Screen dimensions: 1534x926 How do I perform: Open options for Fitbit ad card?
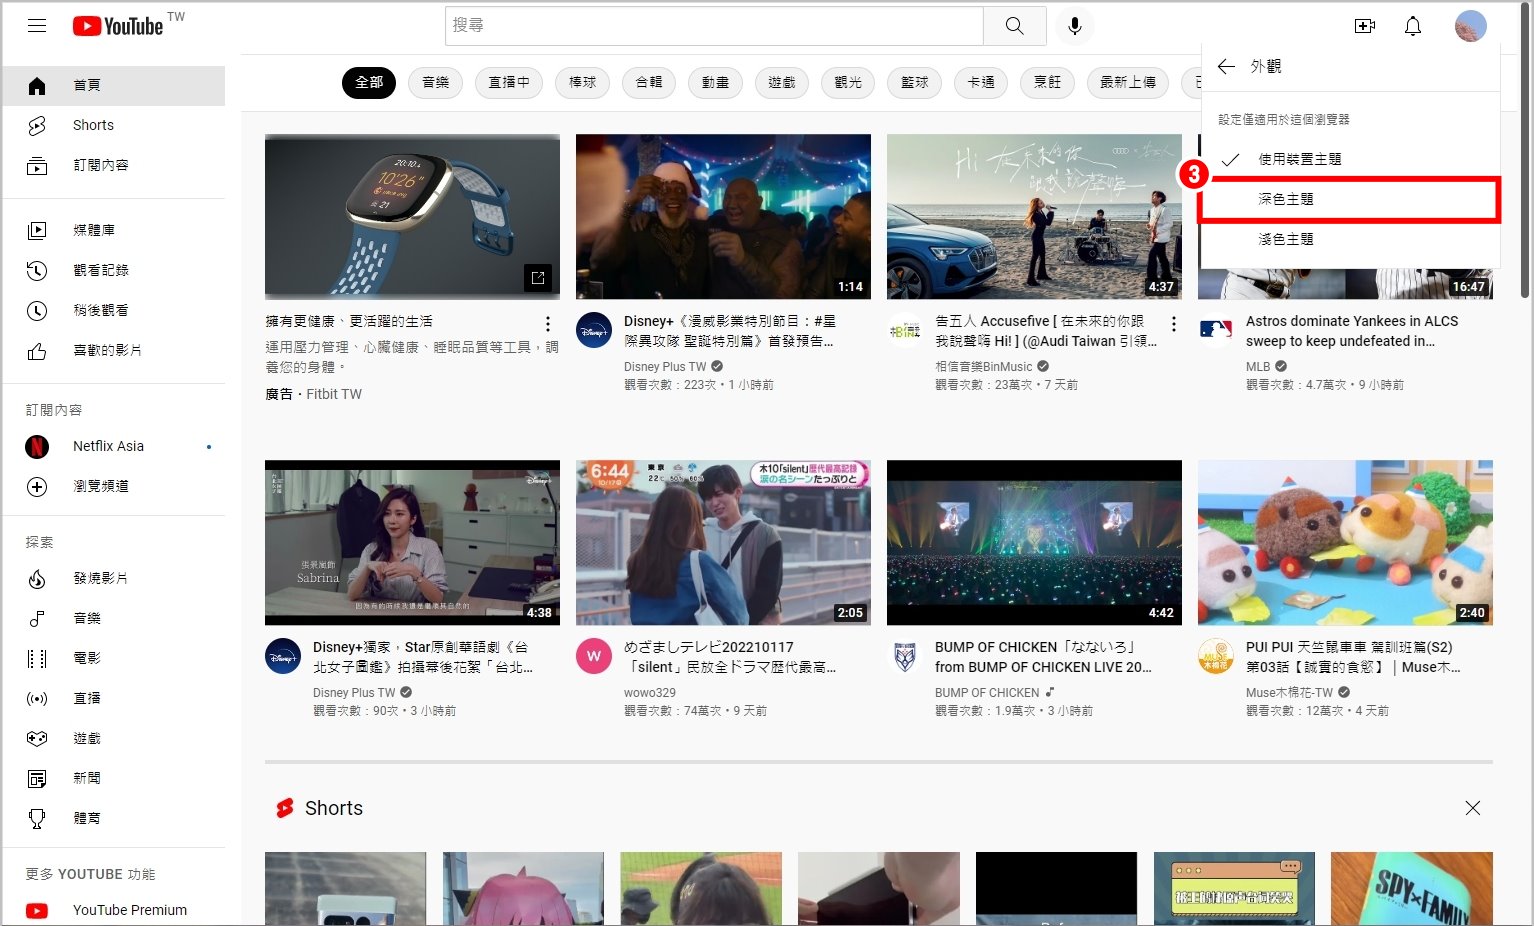547,324
